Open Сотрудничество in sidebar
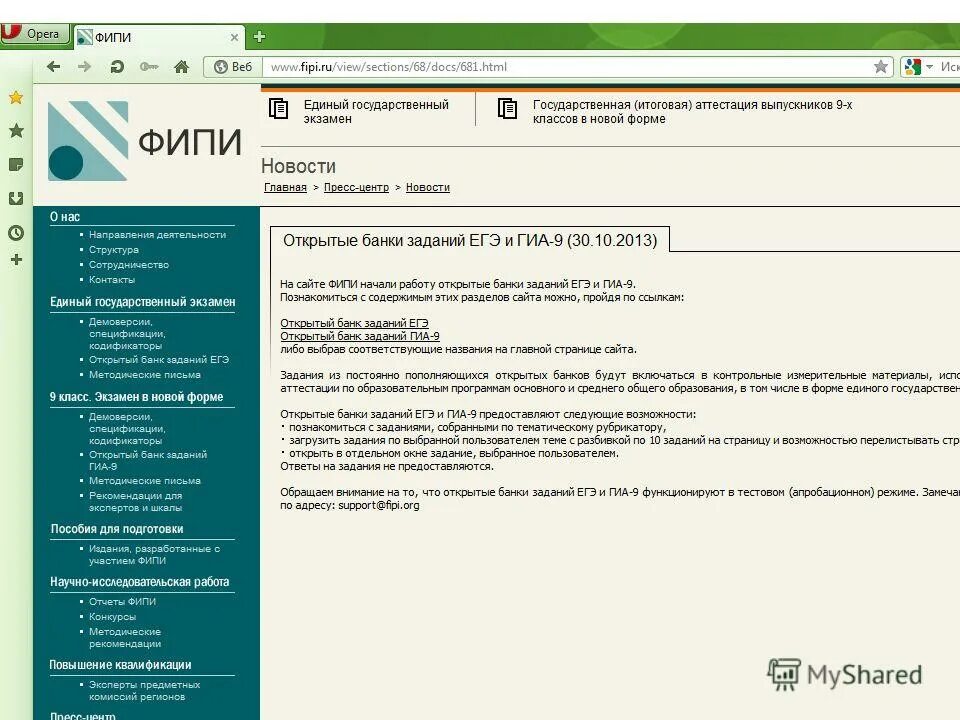 [x=129, y=264]
